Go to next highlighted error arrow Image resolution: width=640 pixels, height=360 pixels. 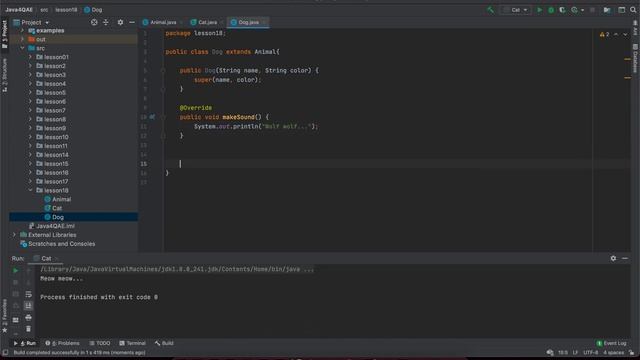click(x=625, y=35)
